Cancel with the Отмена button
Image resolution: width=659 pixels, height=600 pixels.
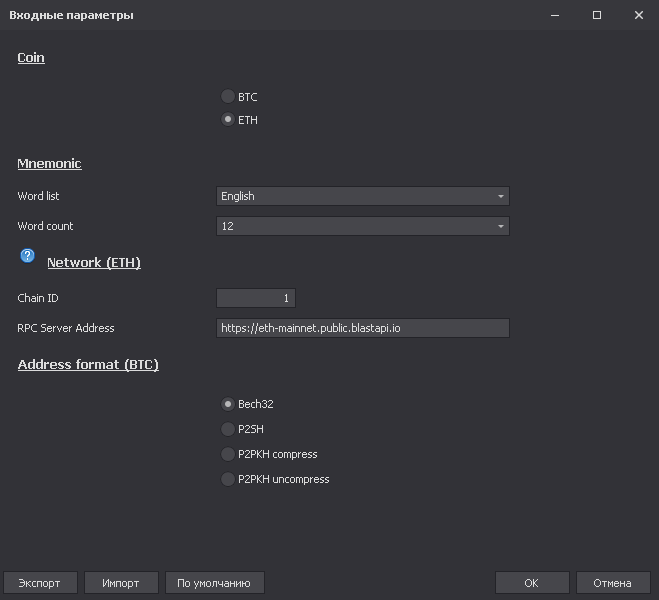[x=612, y=583]
